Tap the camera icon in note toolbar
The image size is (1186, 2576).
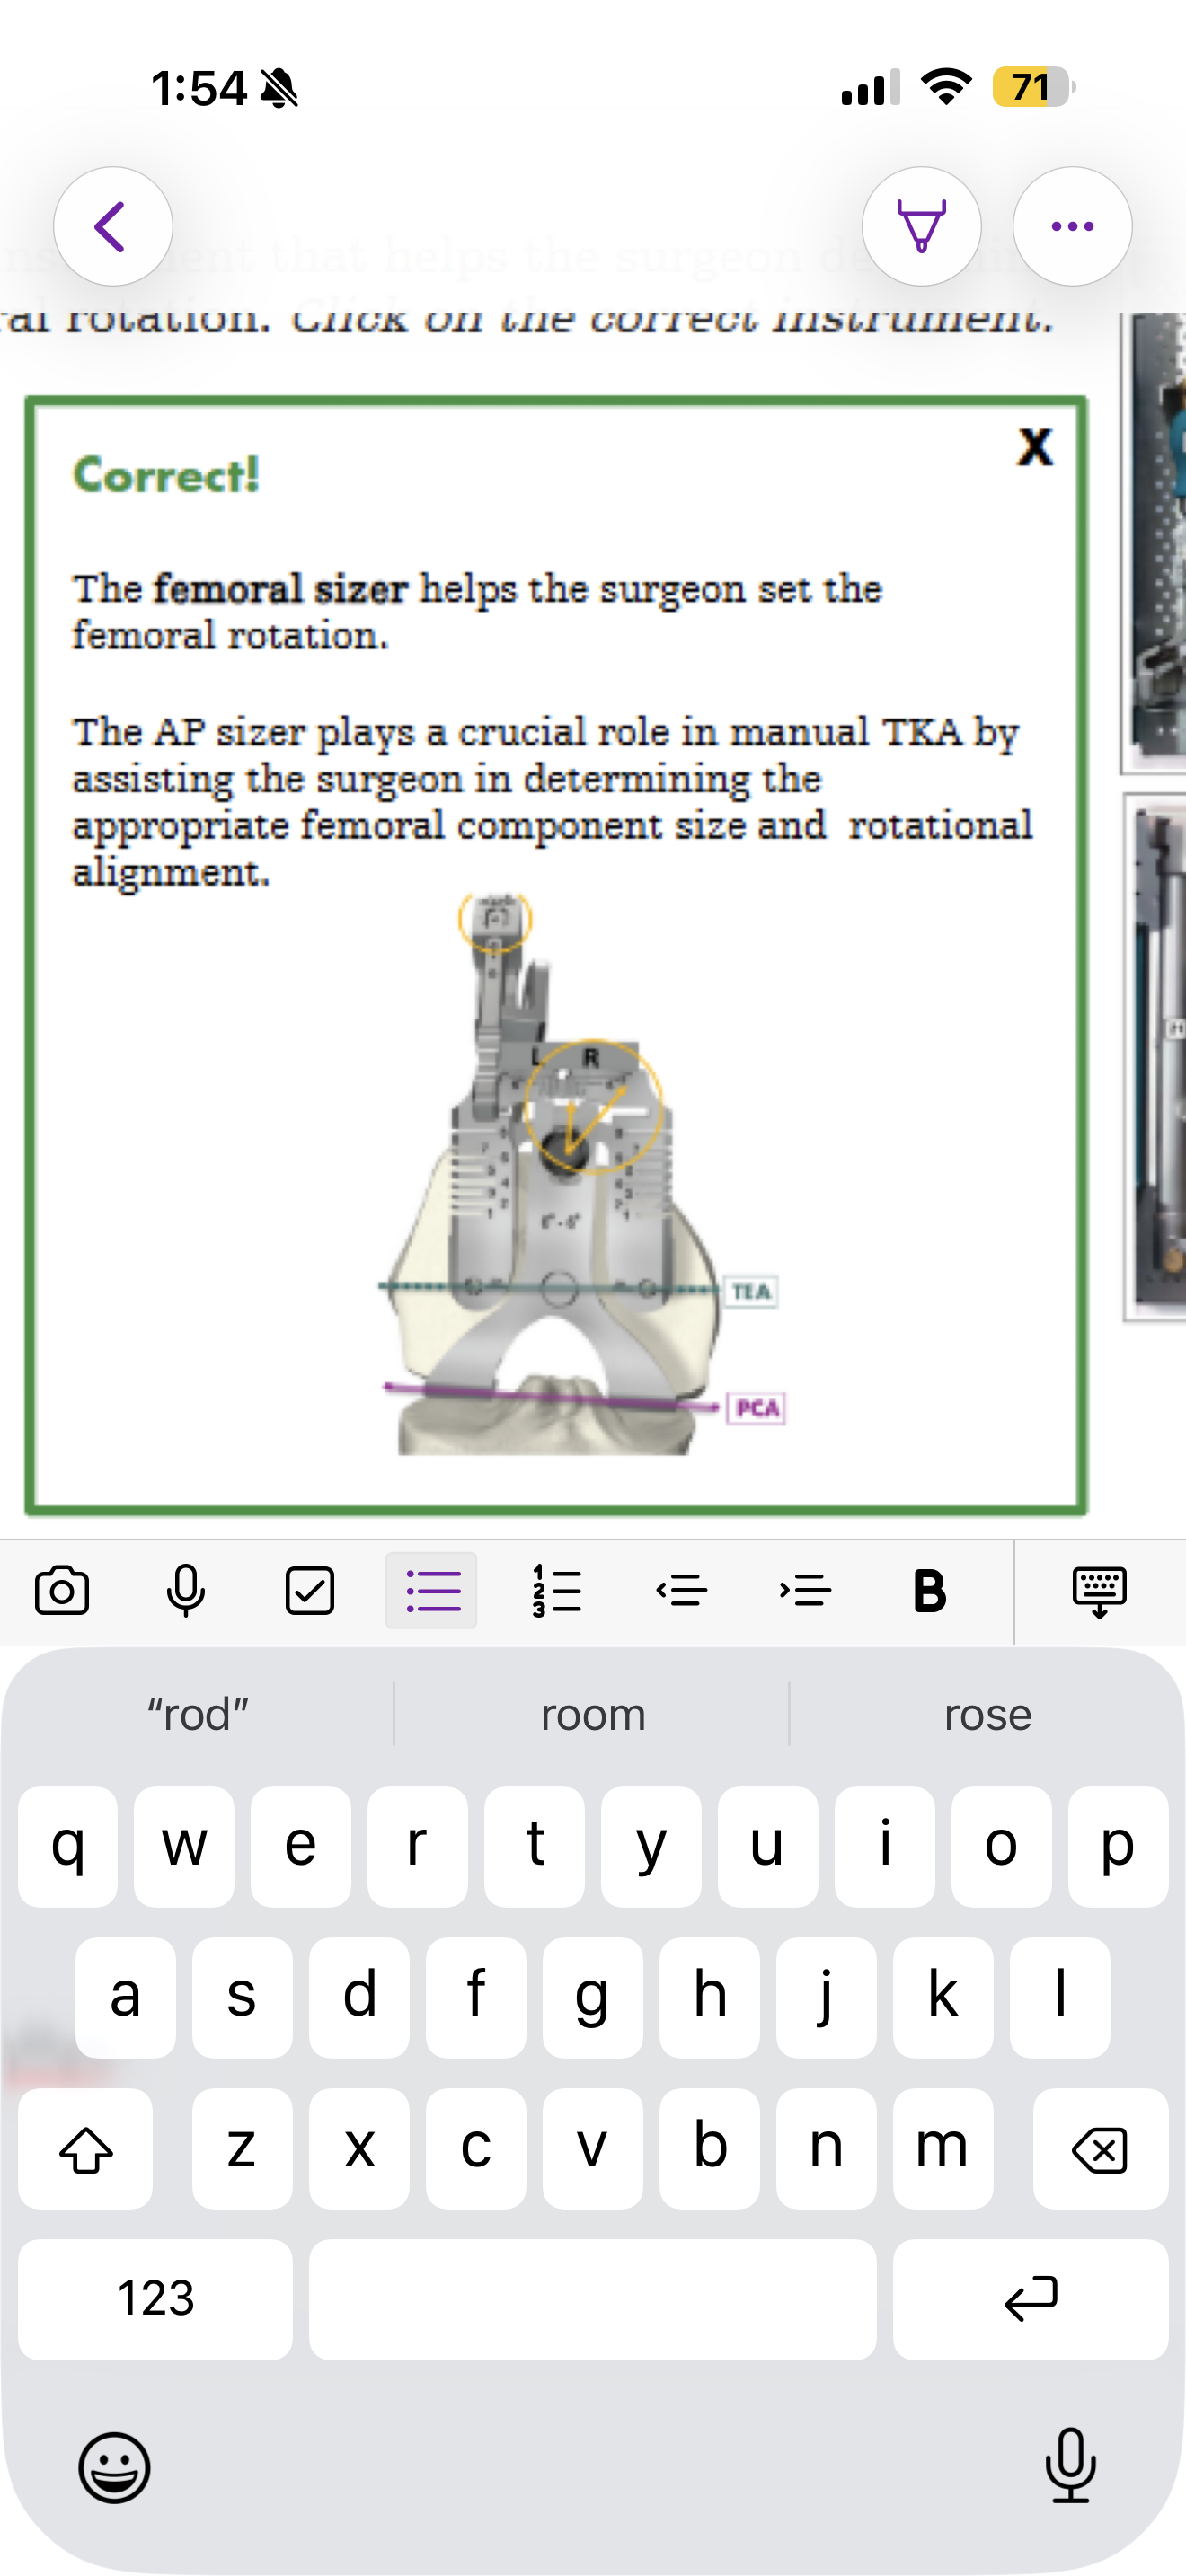click(x=62, y=1590)
